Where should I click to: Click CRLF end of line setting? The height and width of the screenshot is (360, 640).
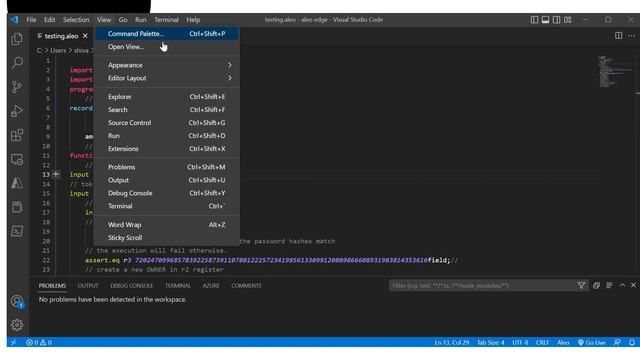pos(542,342)
